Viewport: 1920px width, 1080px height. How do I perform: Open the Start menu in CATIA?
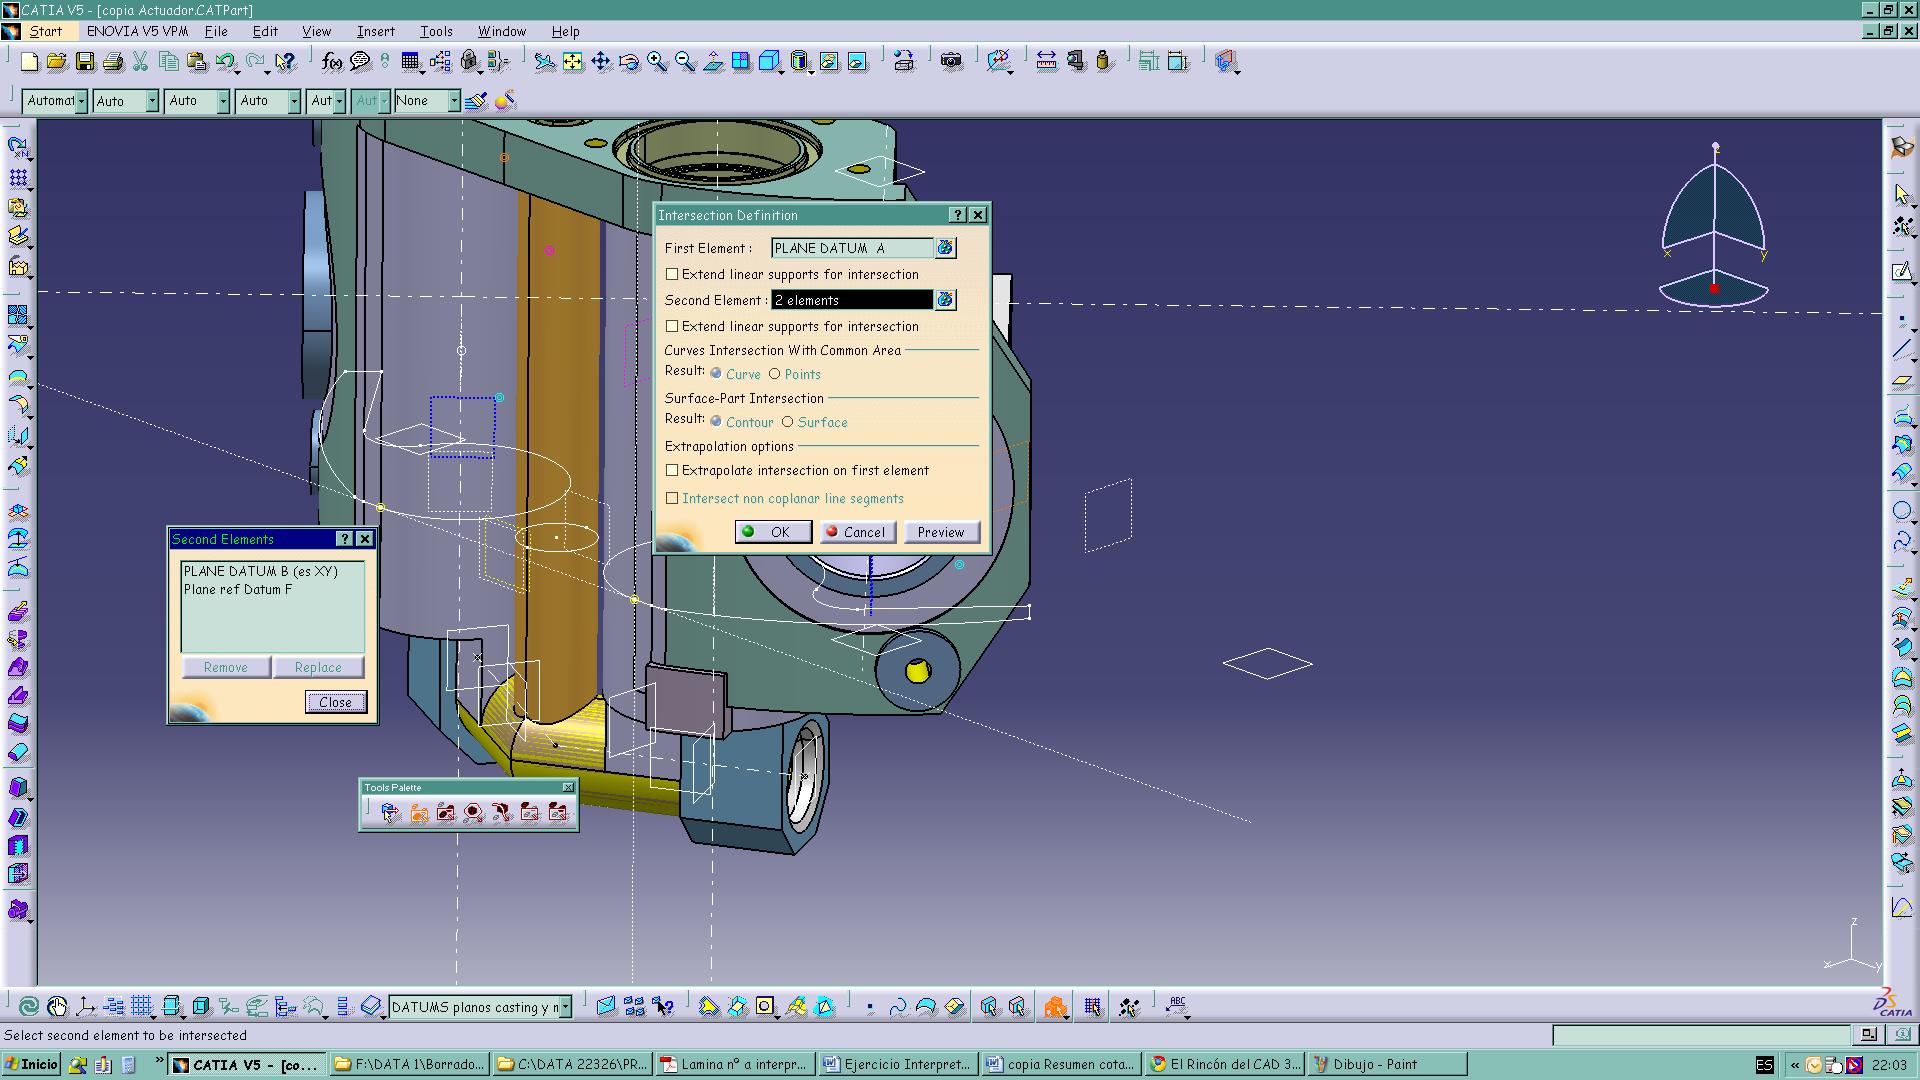tap(46, 31)
